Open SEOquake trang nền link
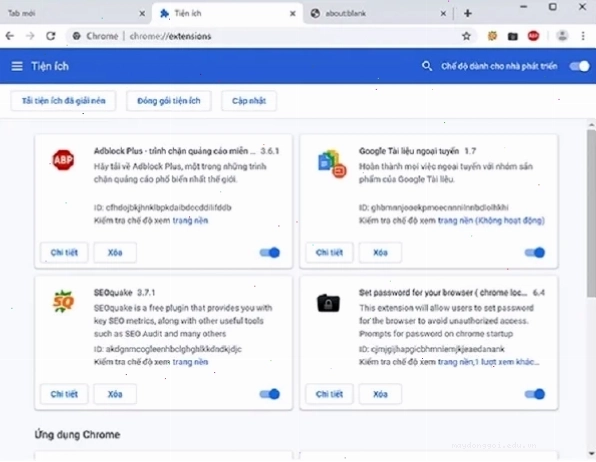Screen dimensions: 596x462 pyautogui.click(x=190, y=362)
